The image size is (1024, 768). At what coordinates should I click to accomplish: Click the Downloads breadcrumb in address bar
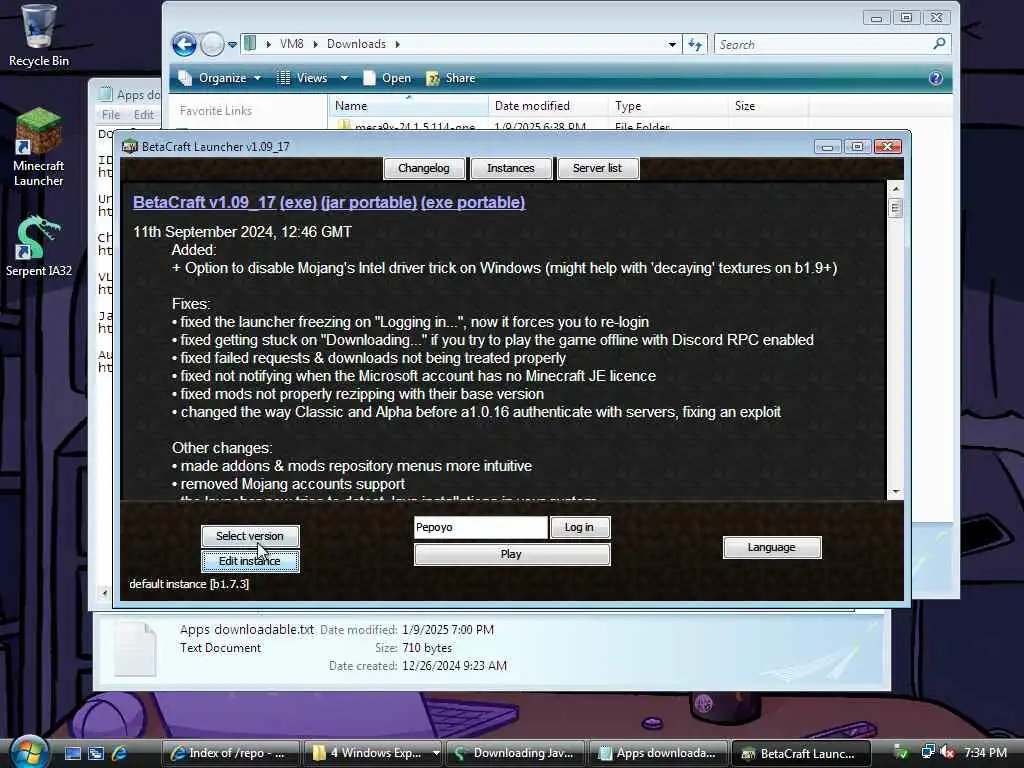coord(356,44)
